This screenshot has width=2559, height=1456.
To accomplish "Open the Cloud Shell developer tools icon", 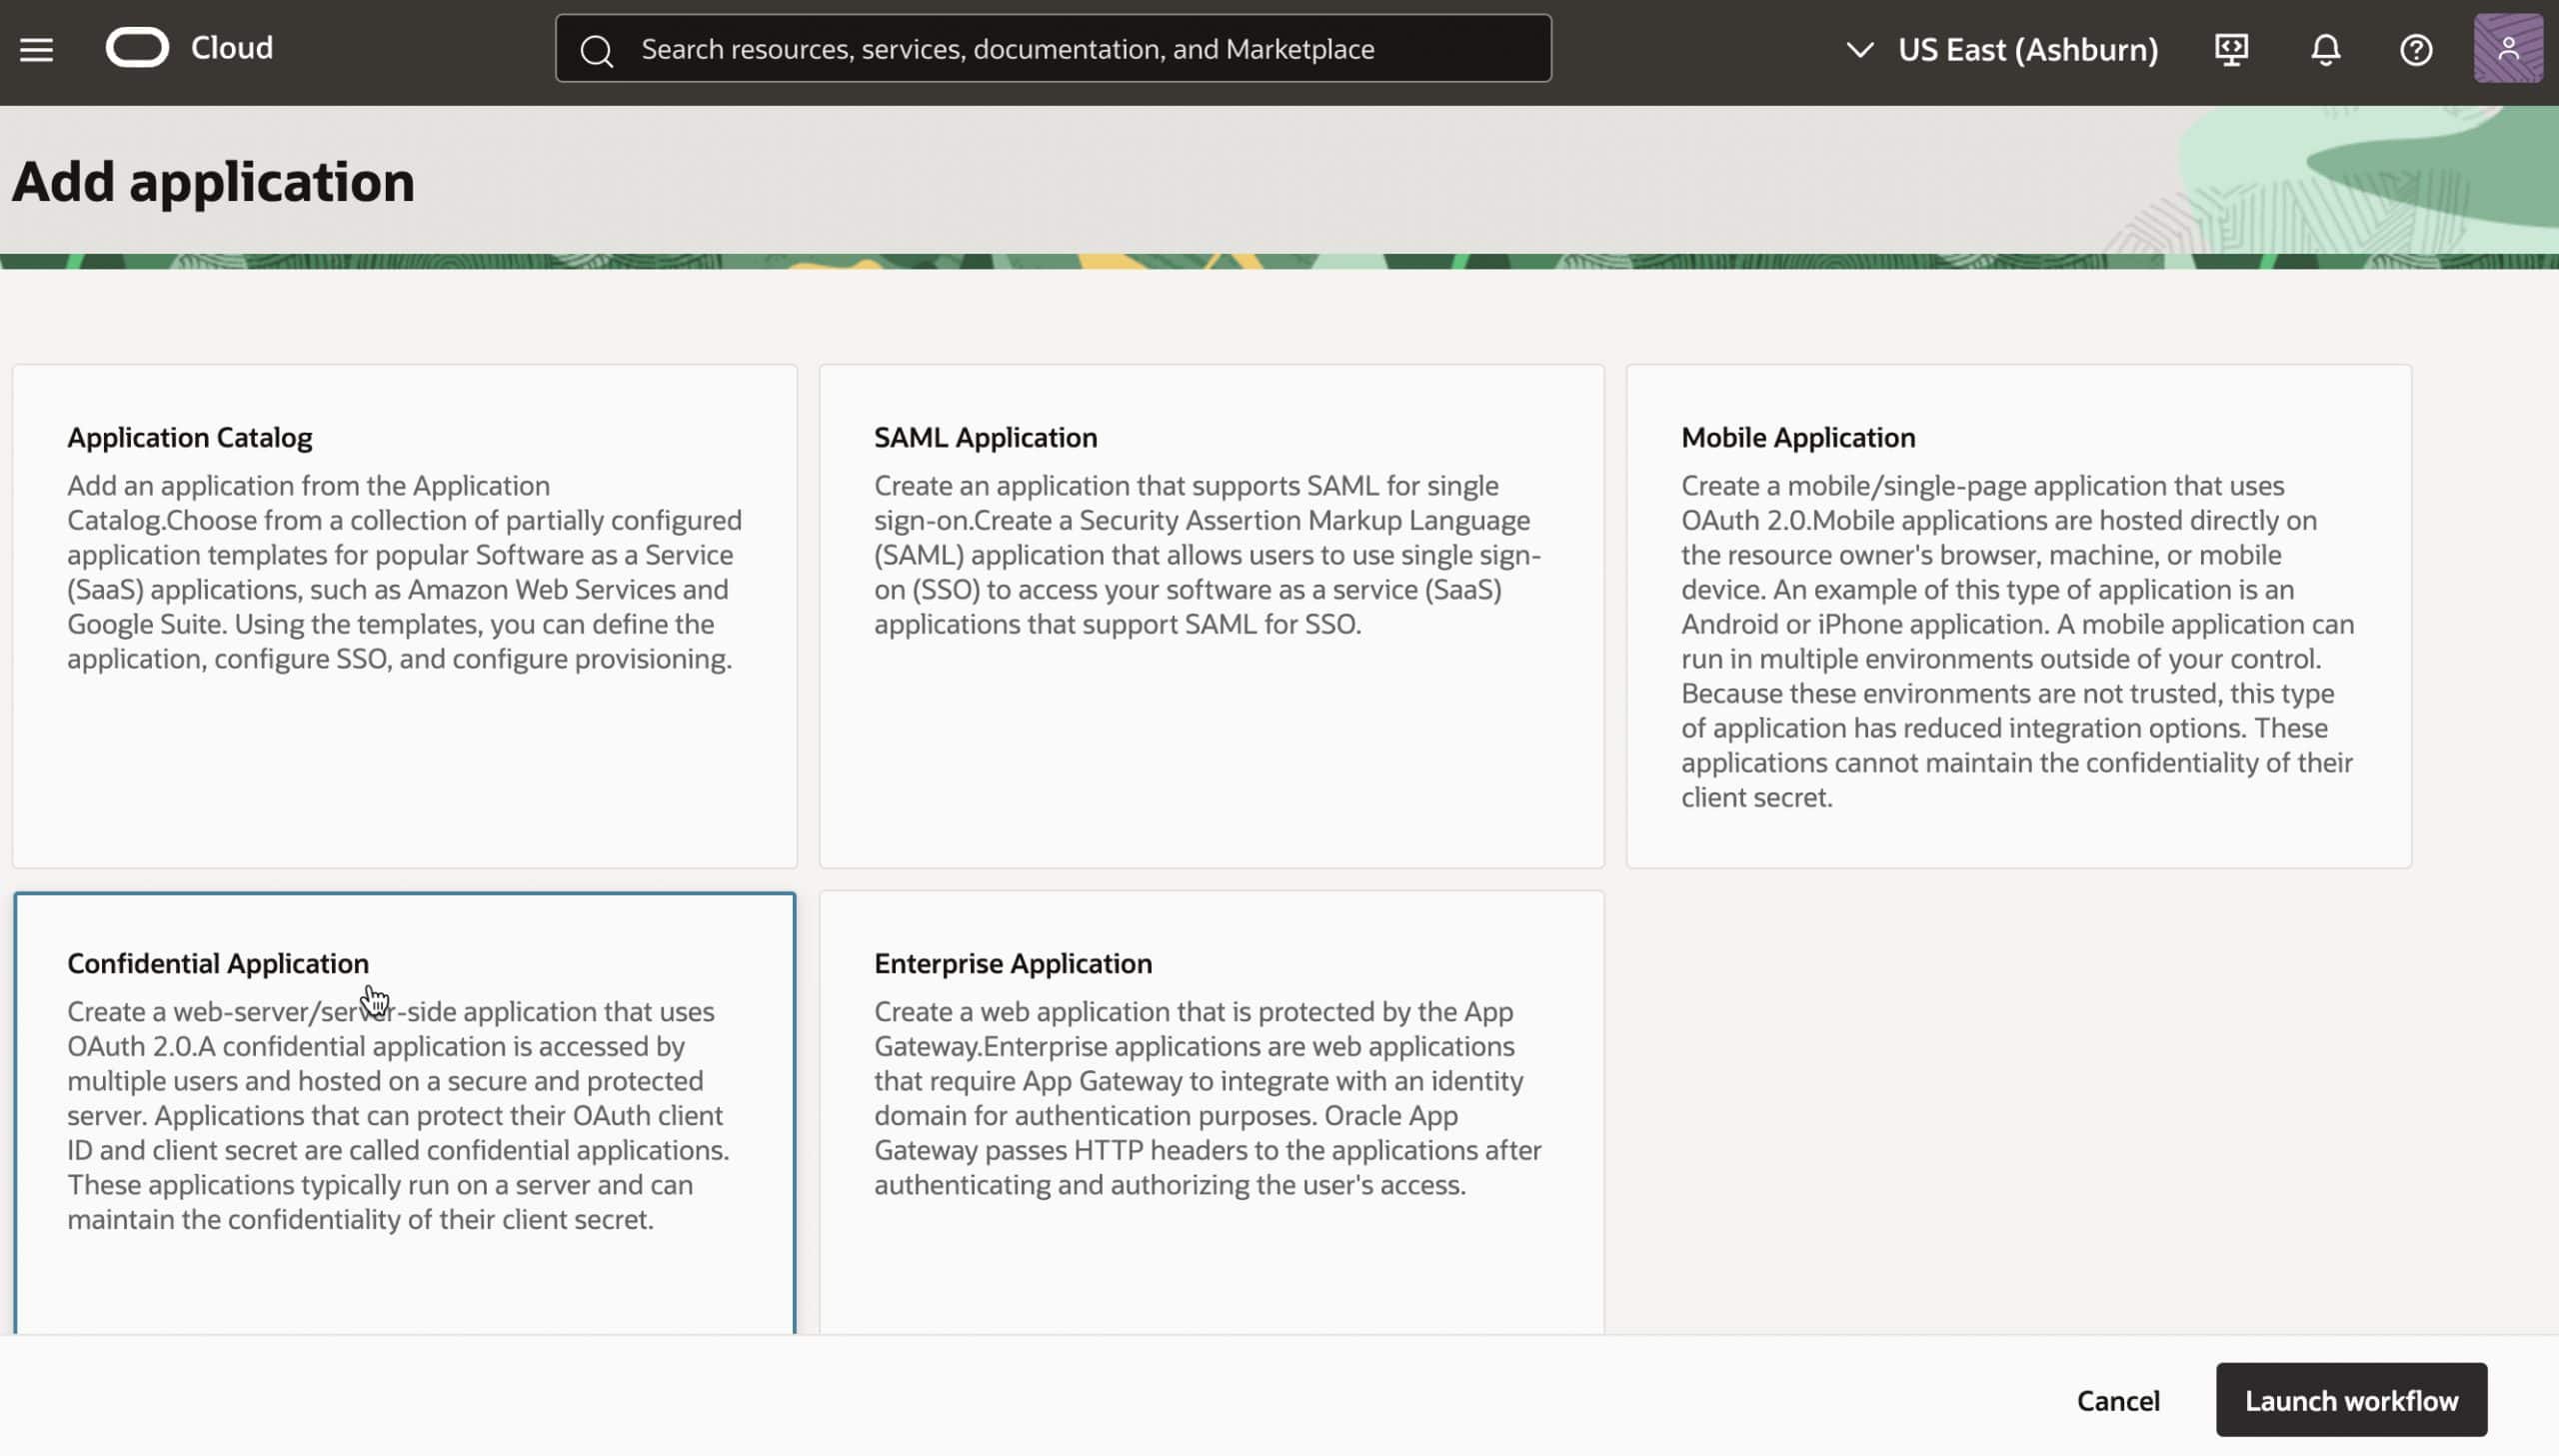I will click(x=2232, y=49).
